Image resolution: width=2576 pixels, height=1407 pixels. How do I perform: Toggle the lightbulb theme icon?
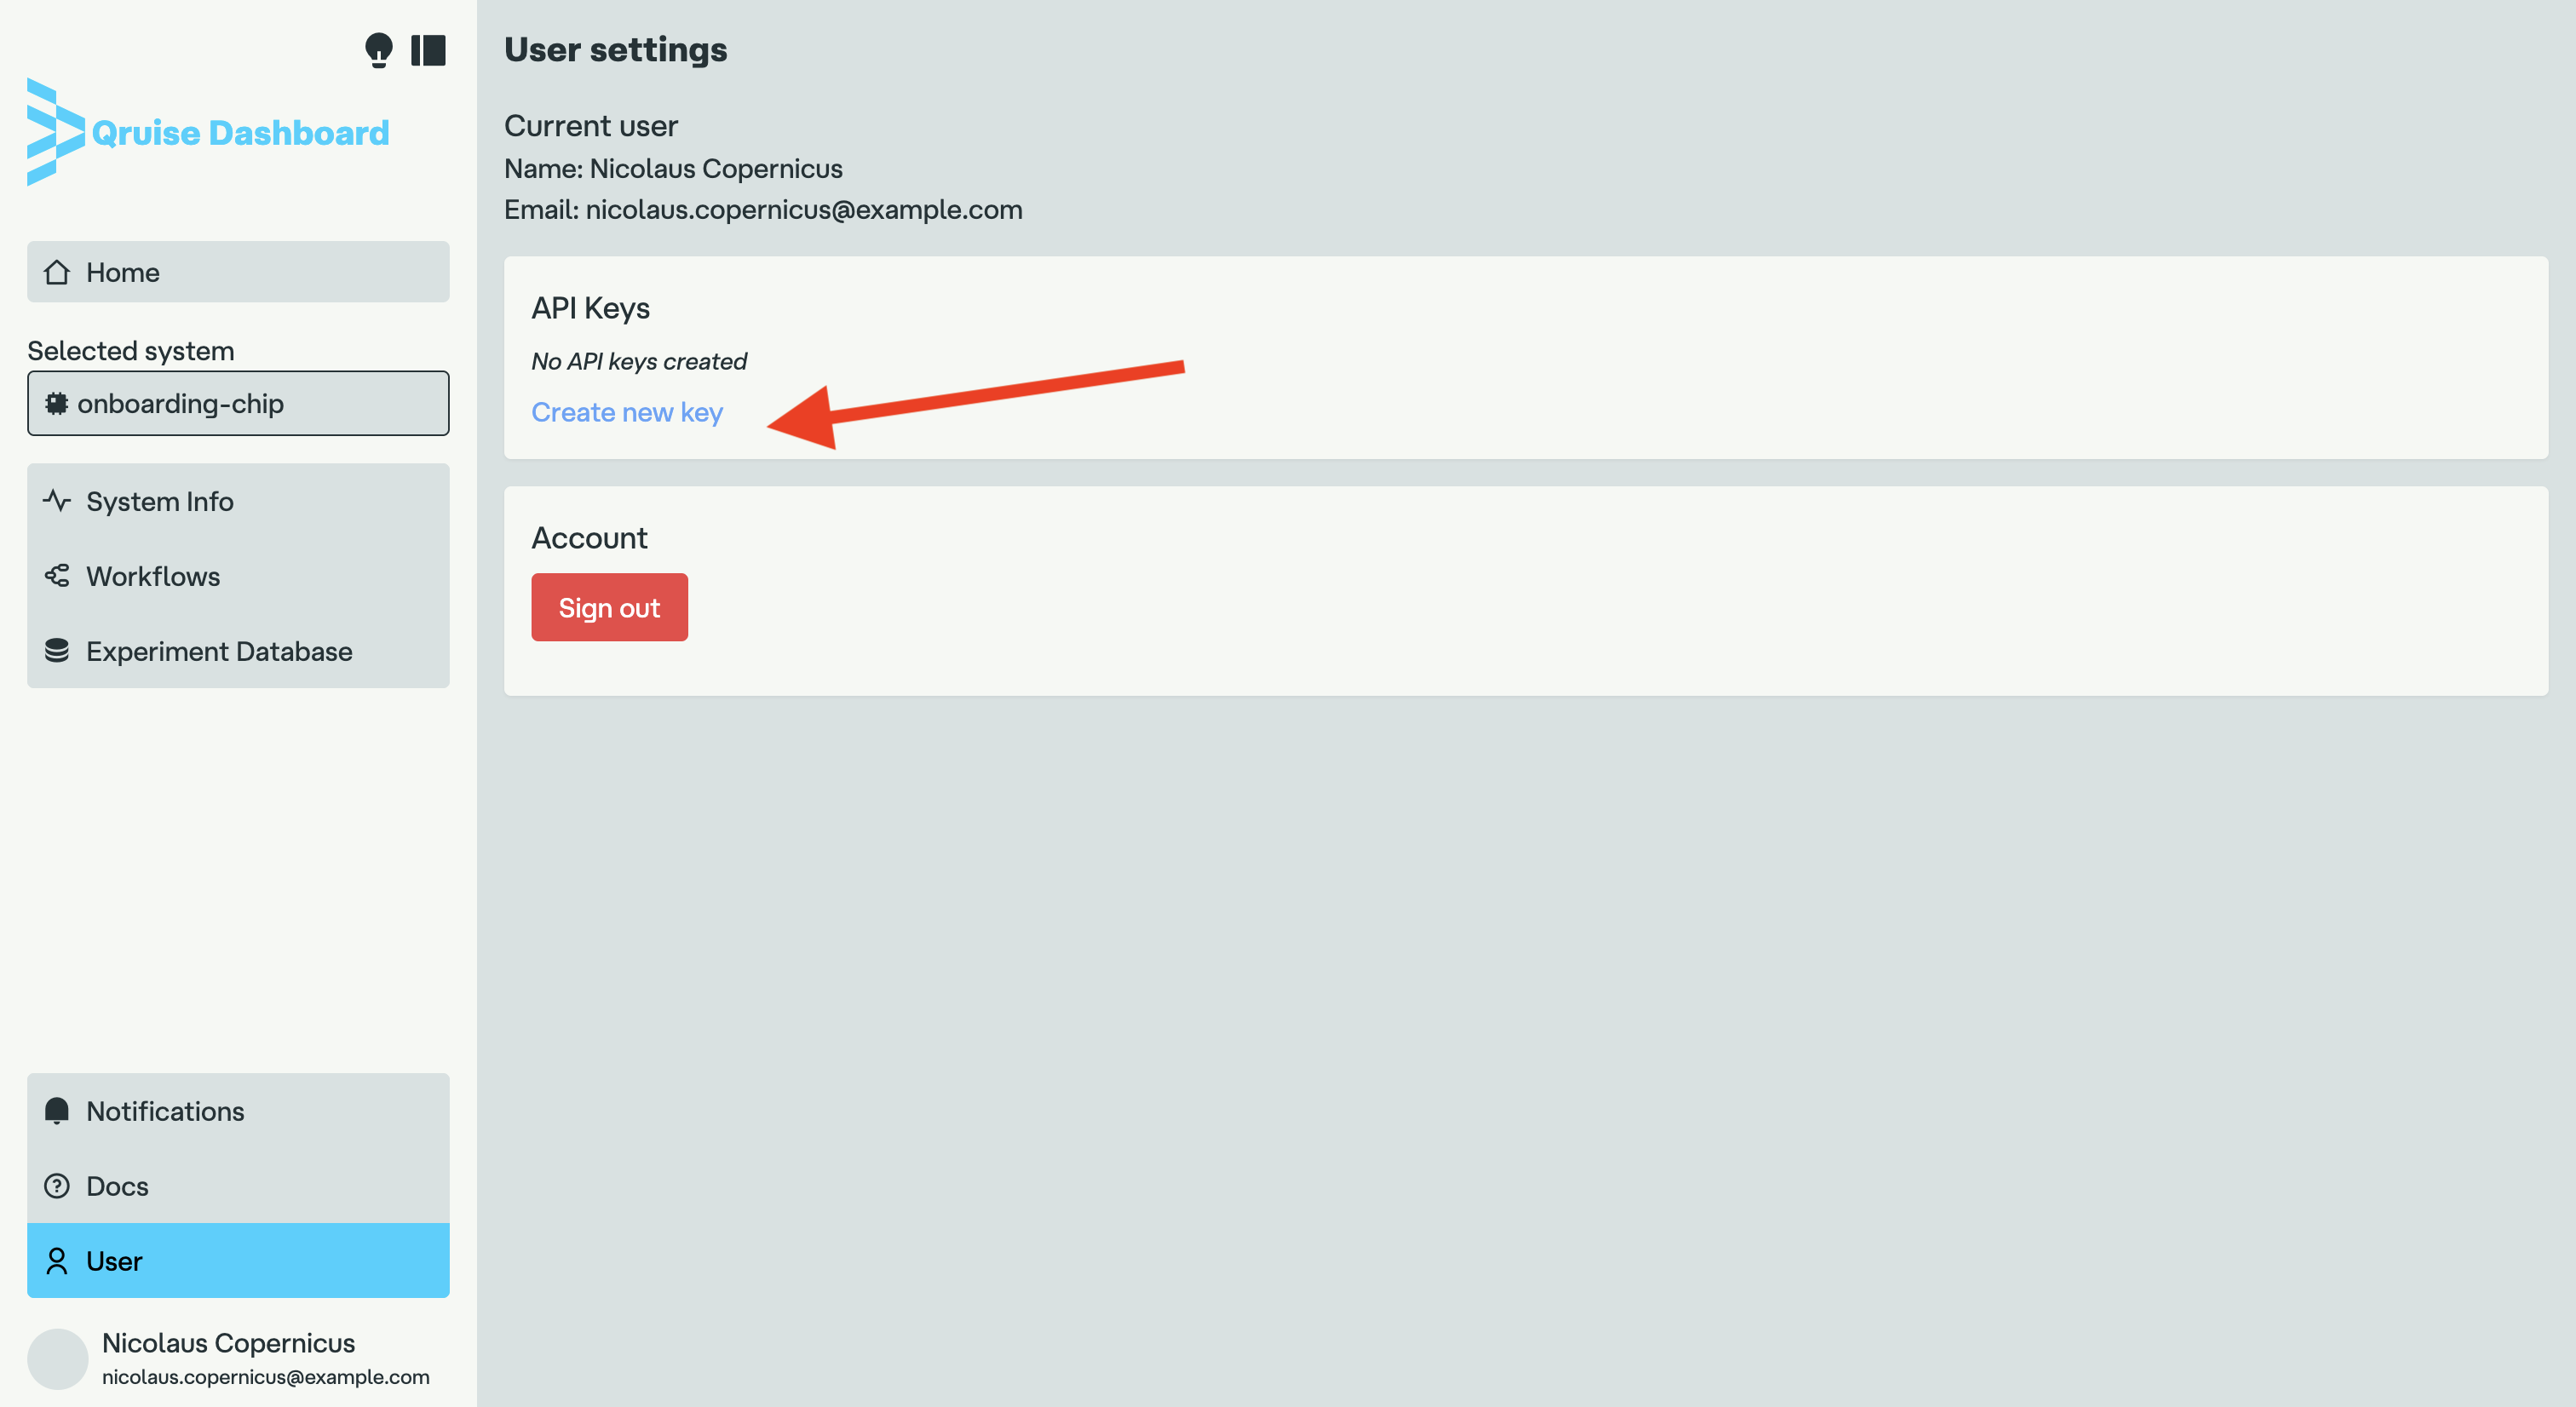tap(378, 50)
